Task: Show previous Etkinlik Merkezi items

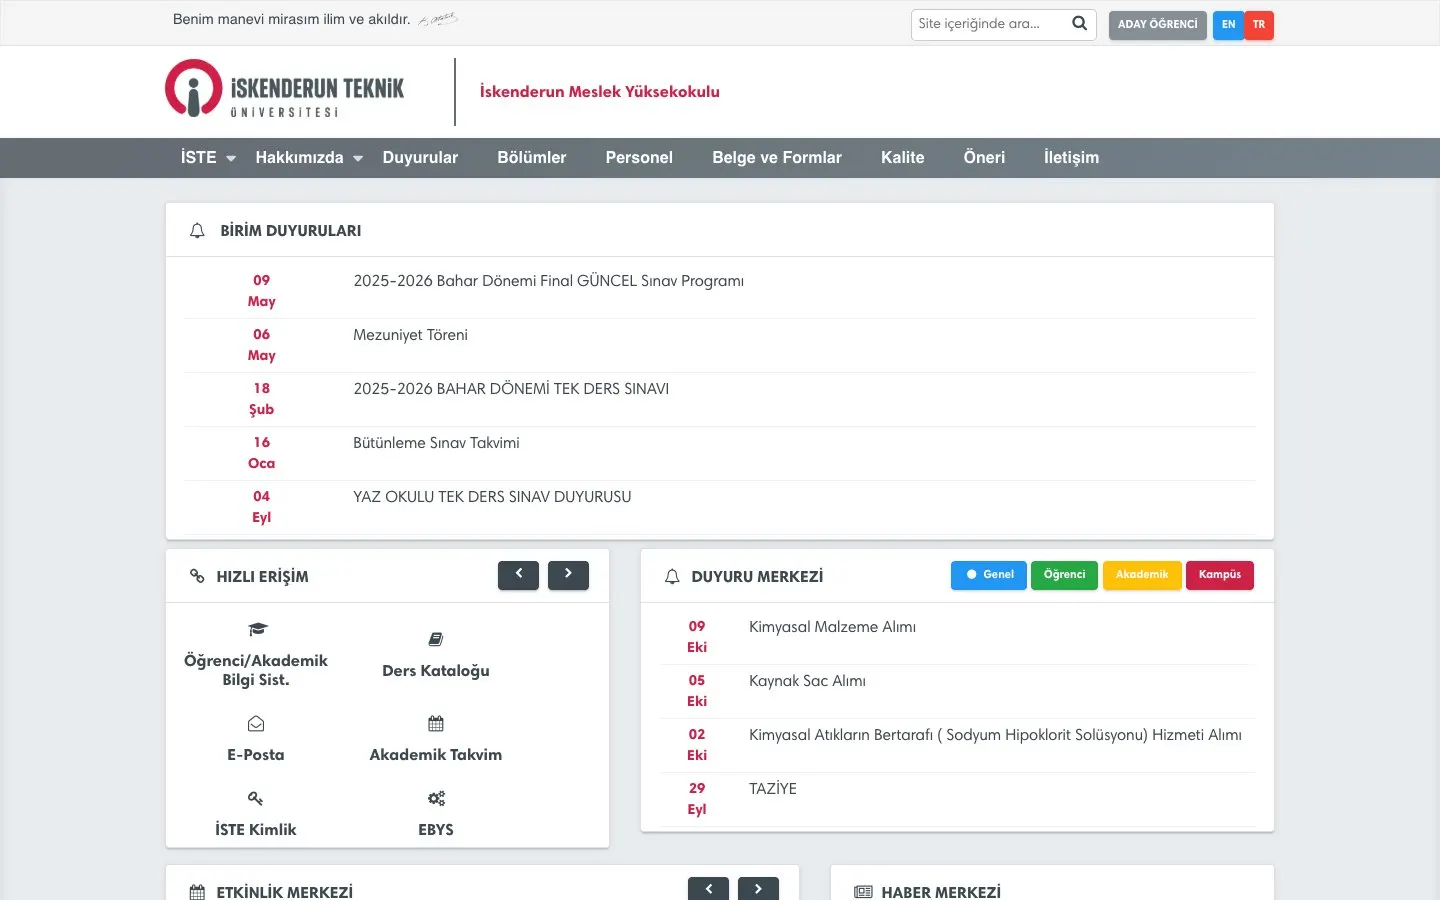Action: click(x=708, y=889)
